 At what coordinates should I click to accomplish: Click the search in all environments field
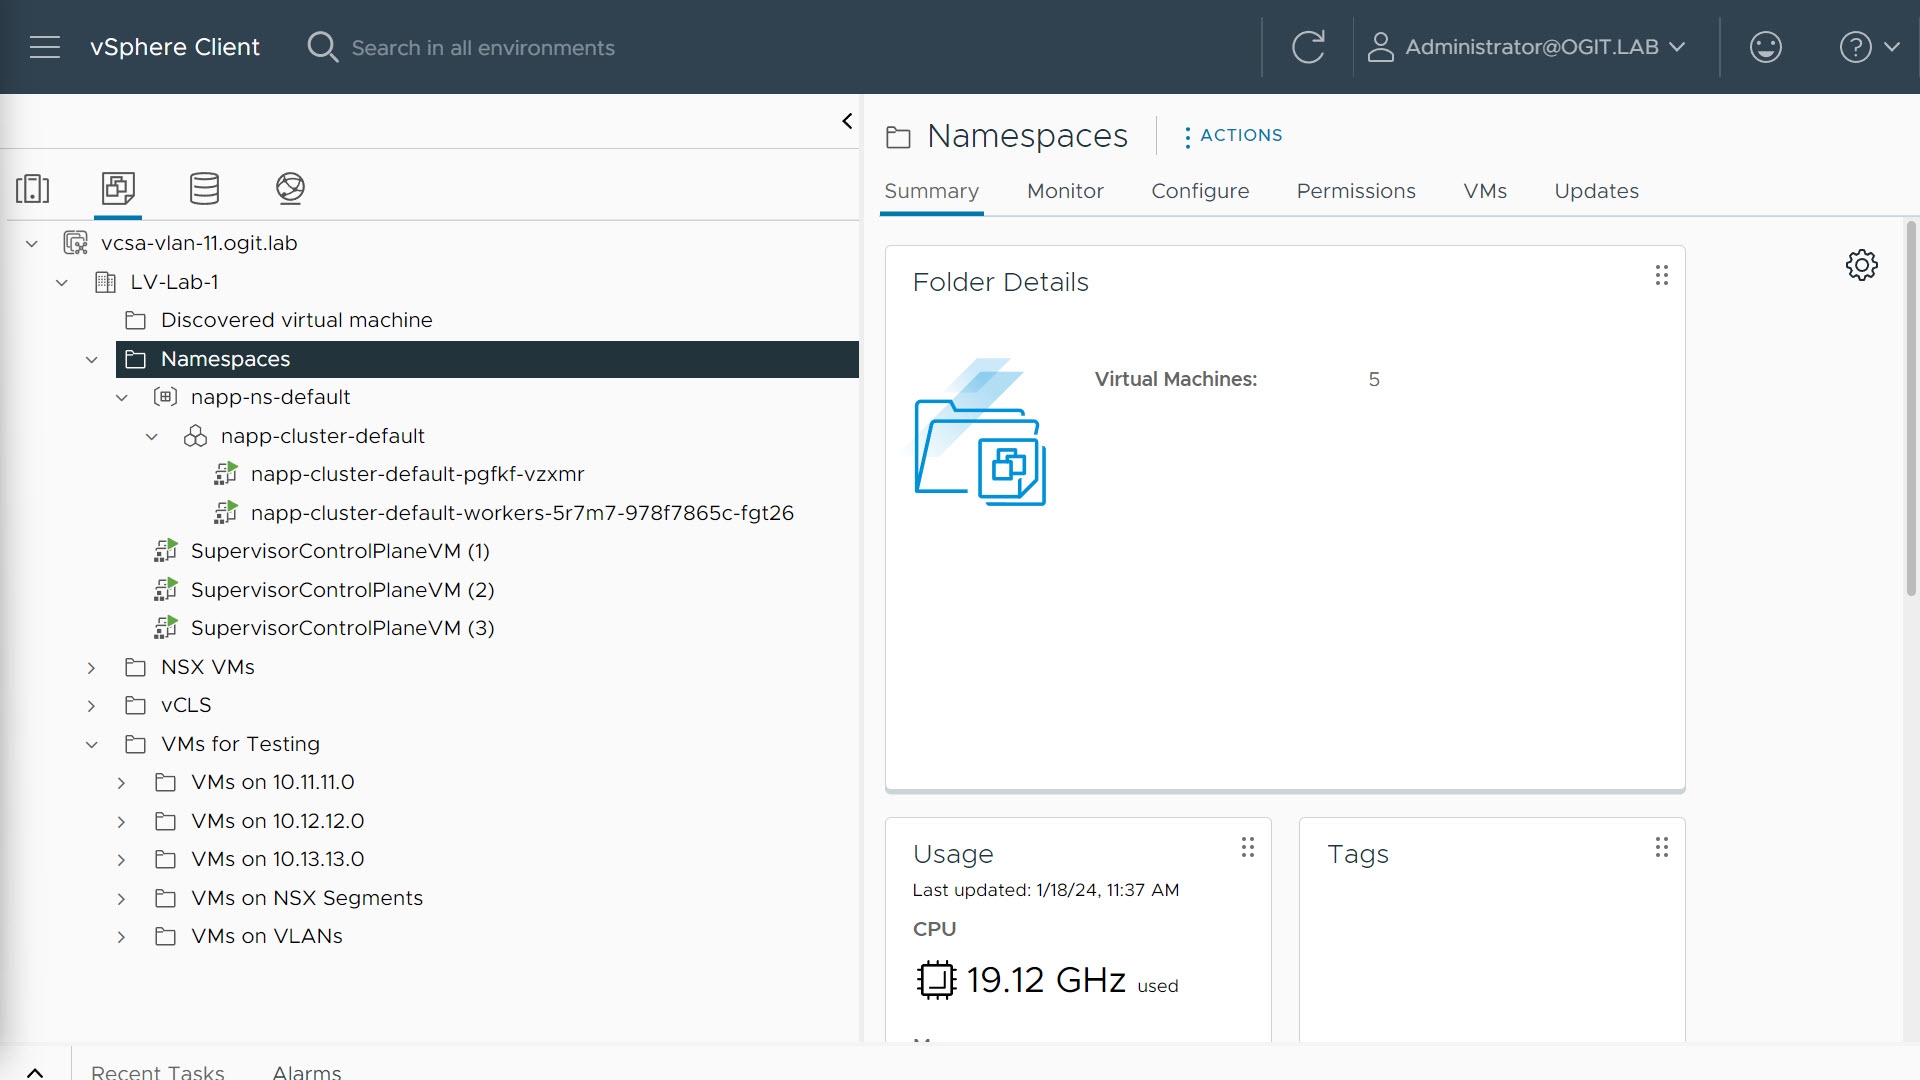(483, 48)
